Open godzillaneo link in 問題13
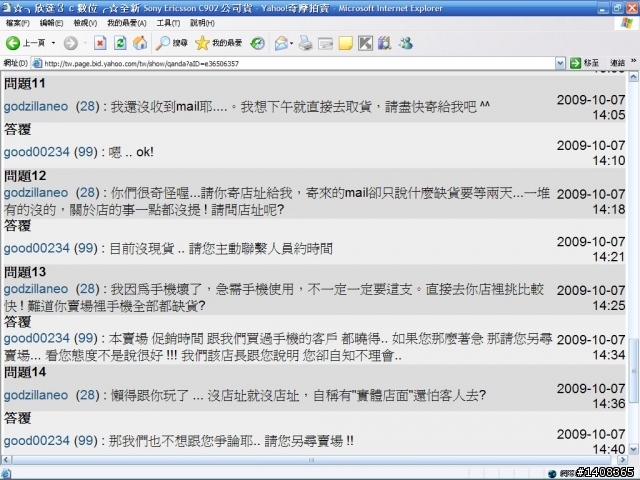 point(36,289)
